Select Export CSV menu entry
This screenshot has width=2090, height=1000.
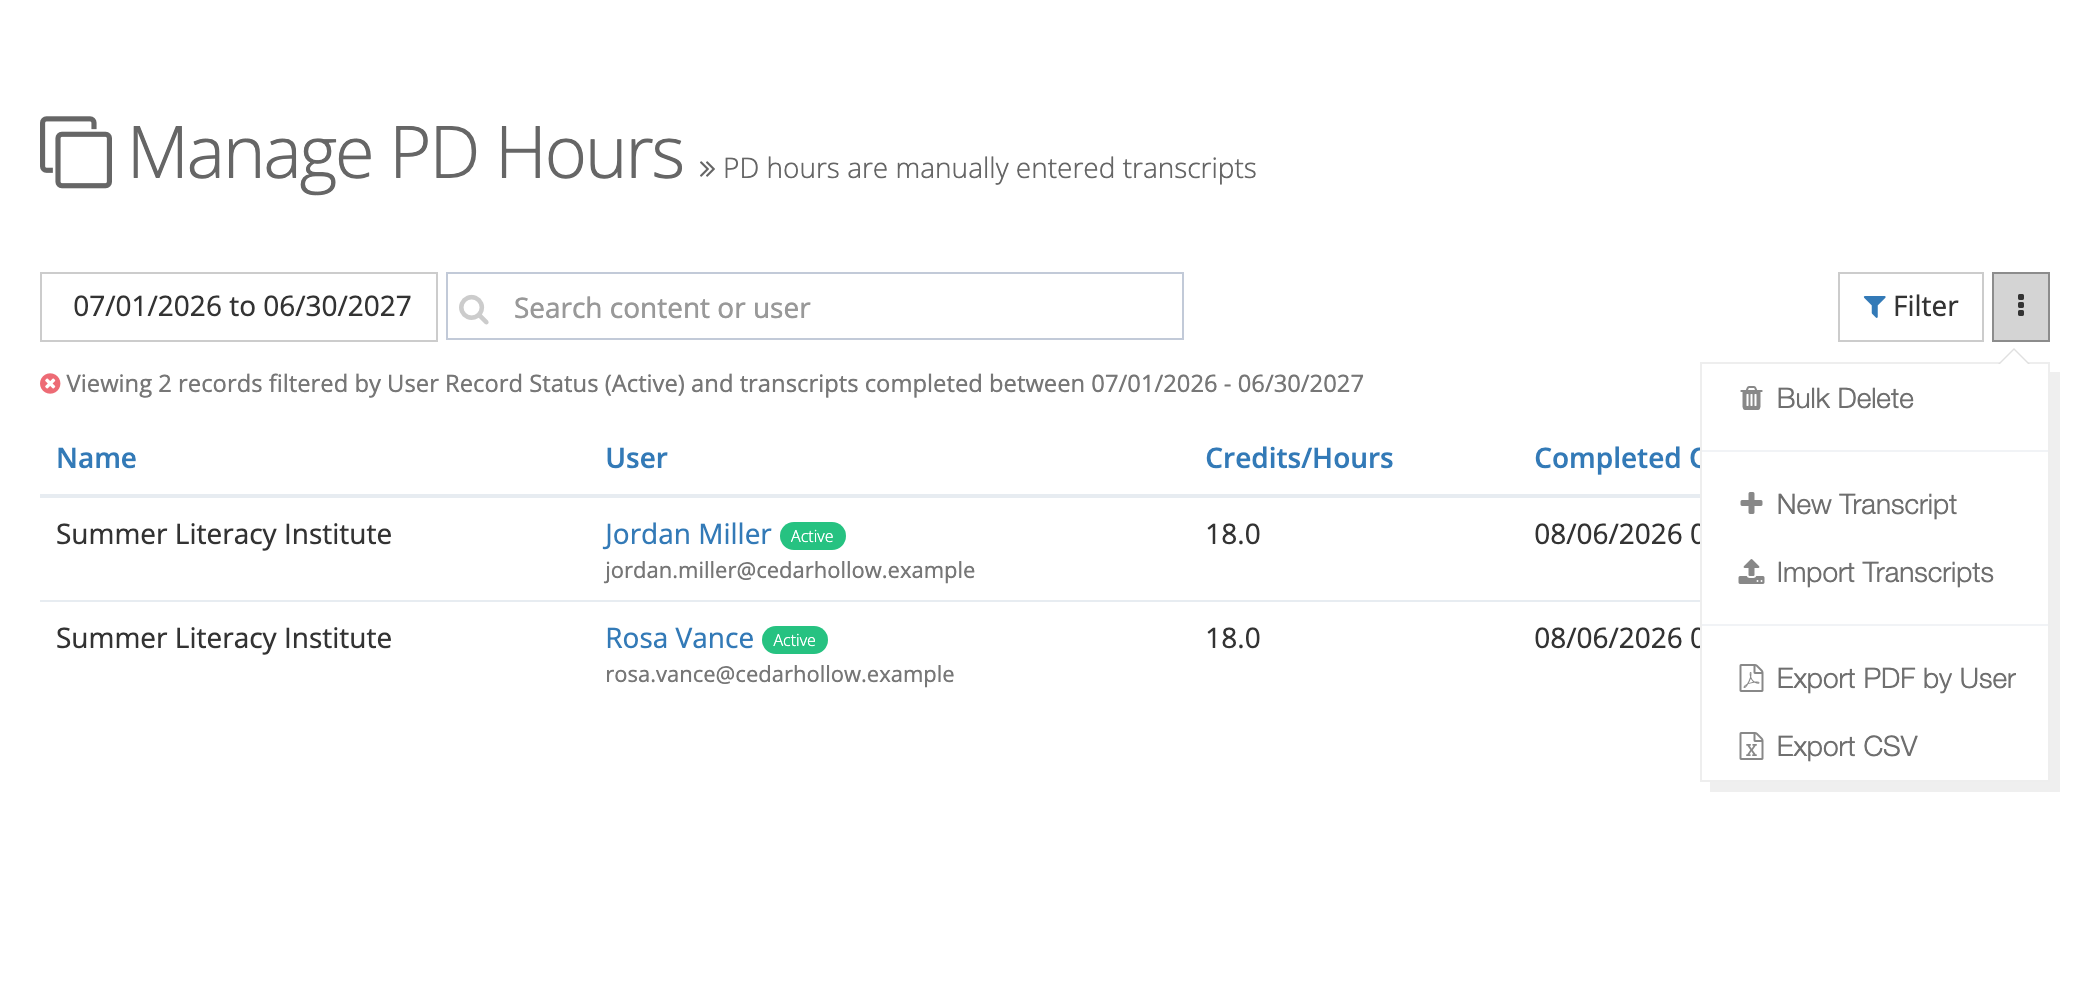point(1875,746)
